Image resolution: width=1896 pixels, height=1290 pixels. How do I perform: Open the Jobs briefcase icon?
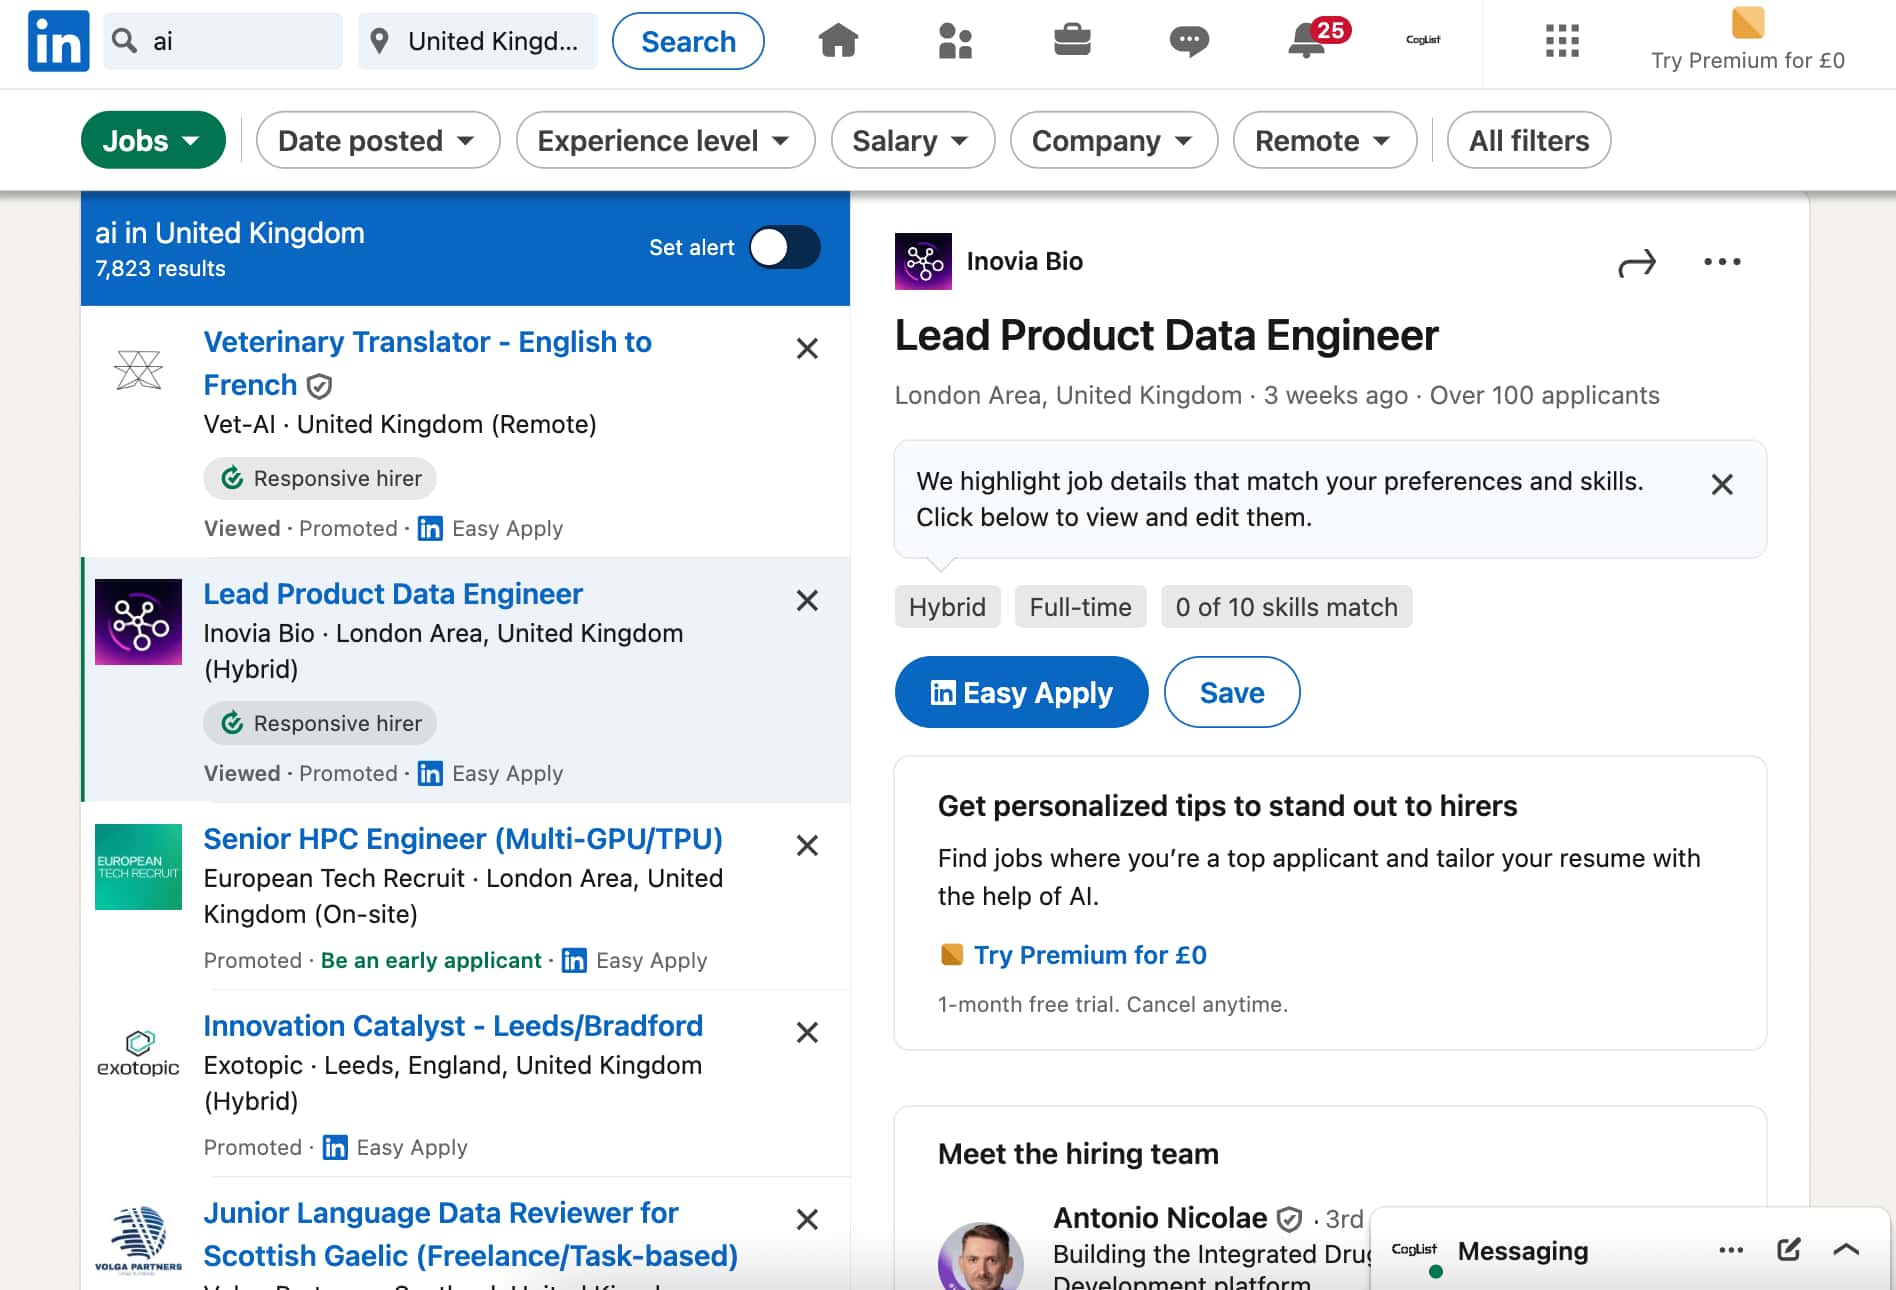pos(1072,41)
